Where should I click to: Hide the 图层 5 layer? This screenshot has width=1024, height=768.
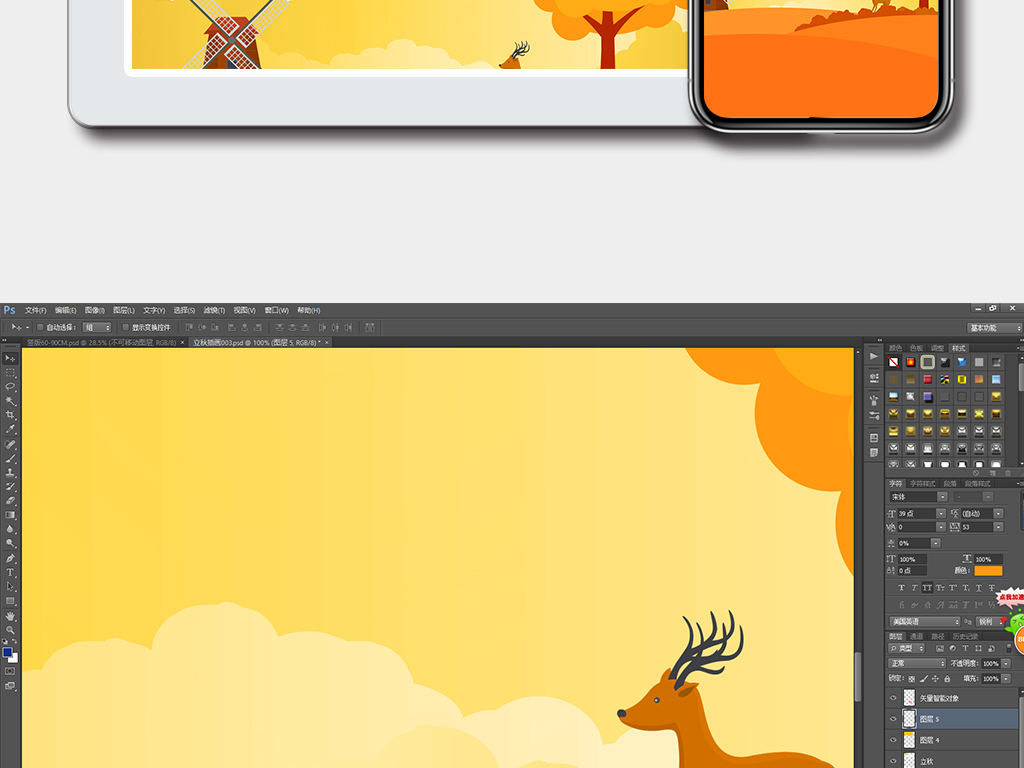pos(893,719)
